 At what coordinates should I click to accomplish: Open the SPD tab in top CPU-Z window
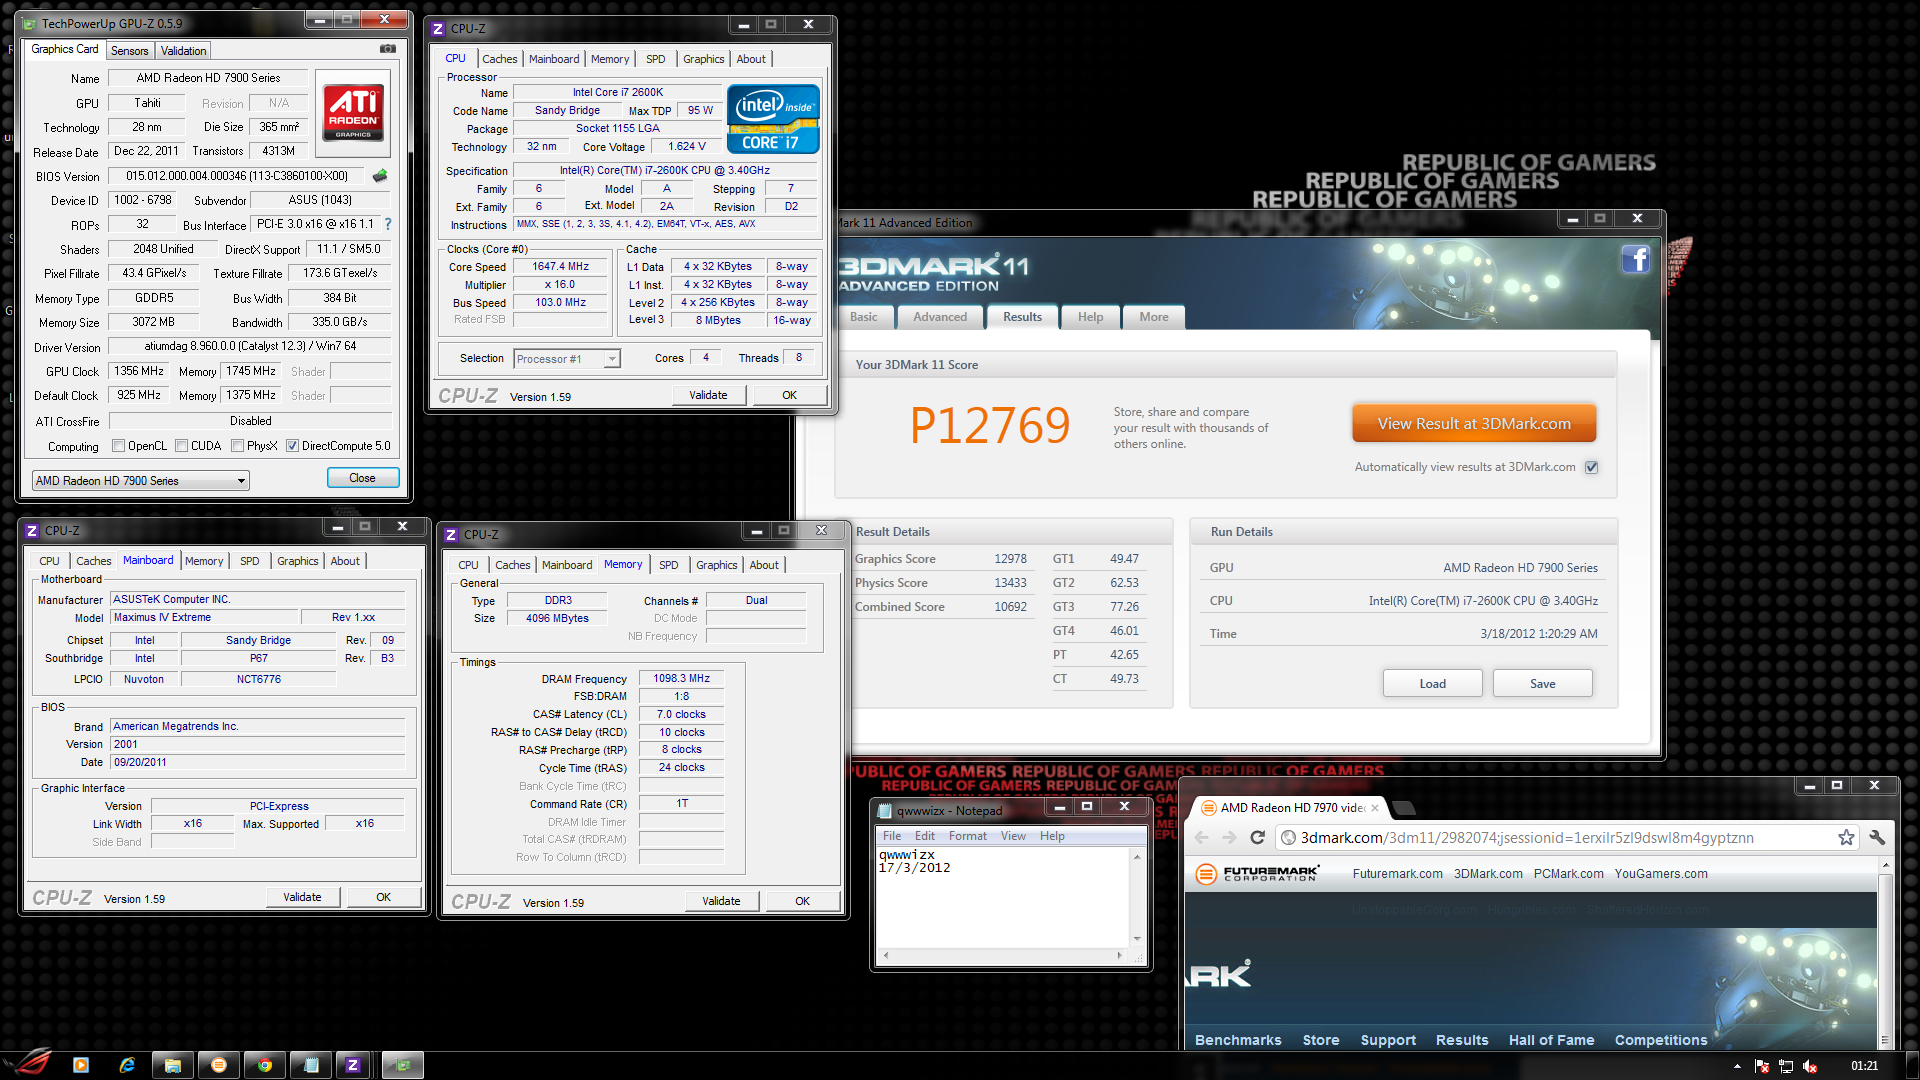(x=655, y=59)
